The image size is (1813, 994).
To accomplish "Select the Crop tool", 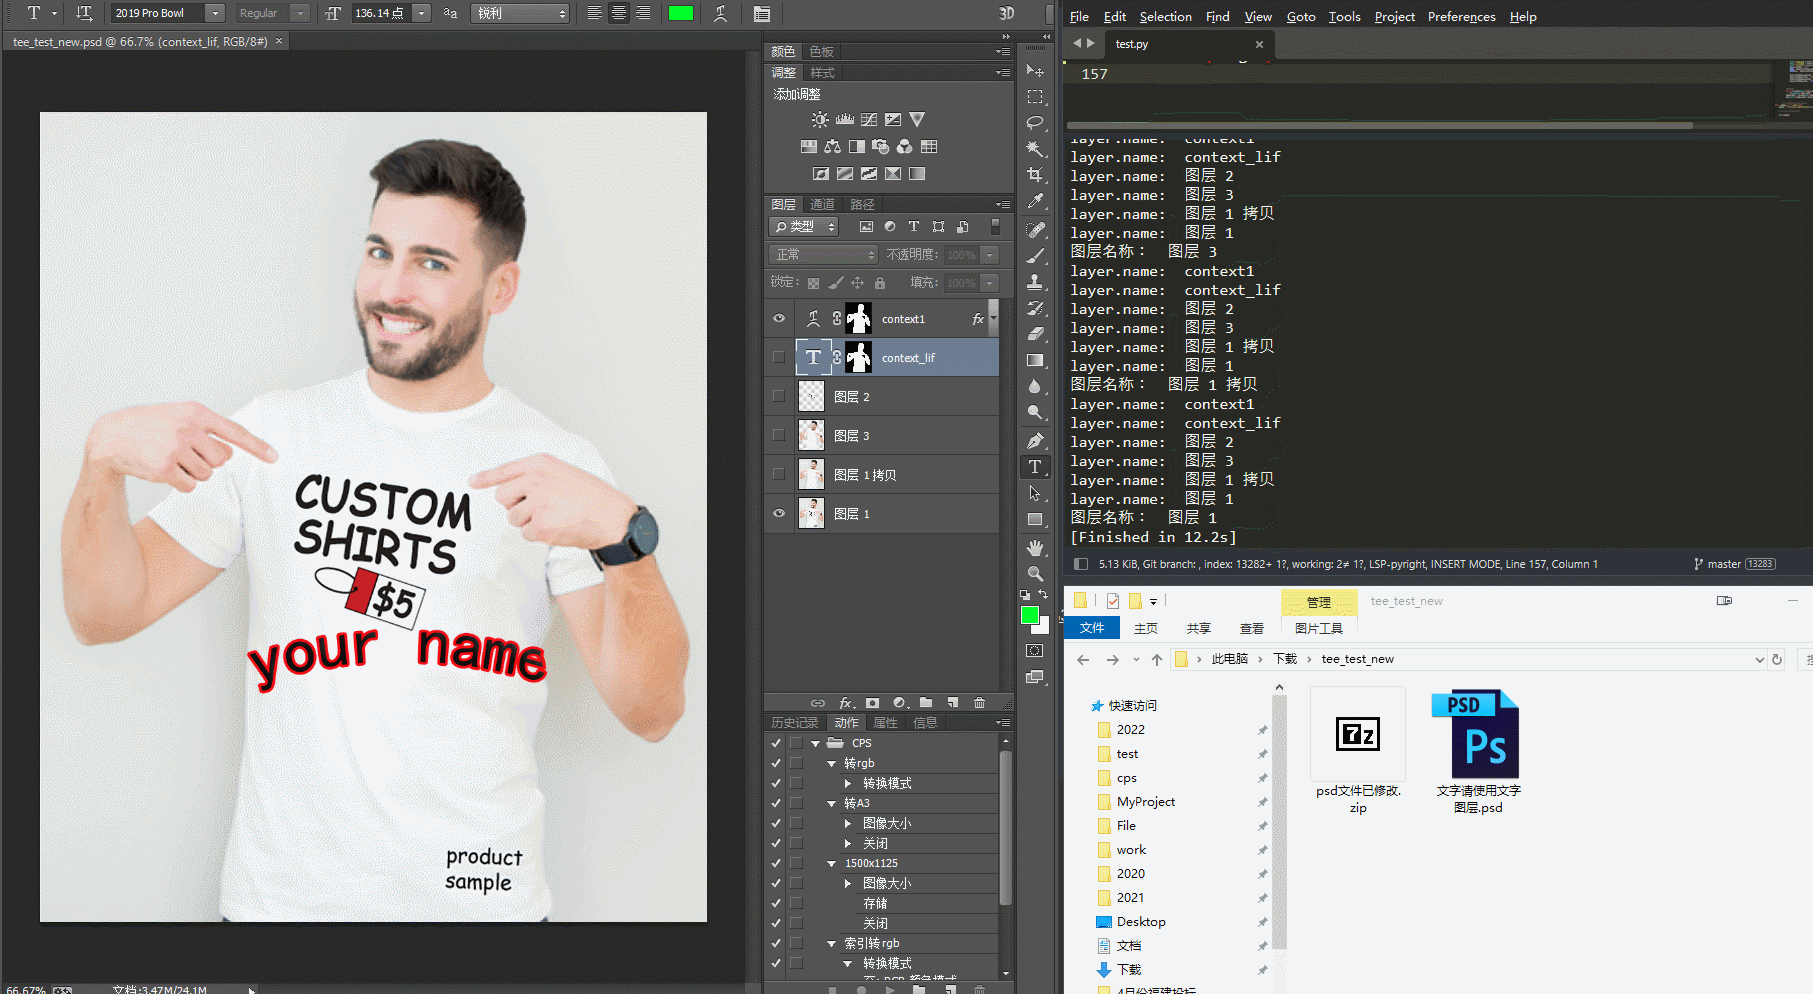I will point(1035,175).
